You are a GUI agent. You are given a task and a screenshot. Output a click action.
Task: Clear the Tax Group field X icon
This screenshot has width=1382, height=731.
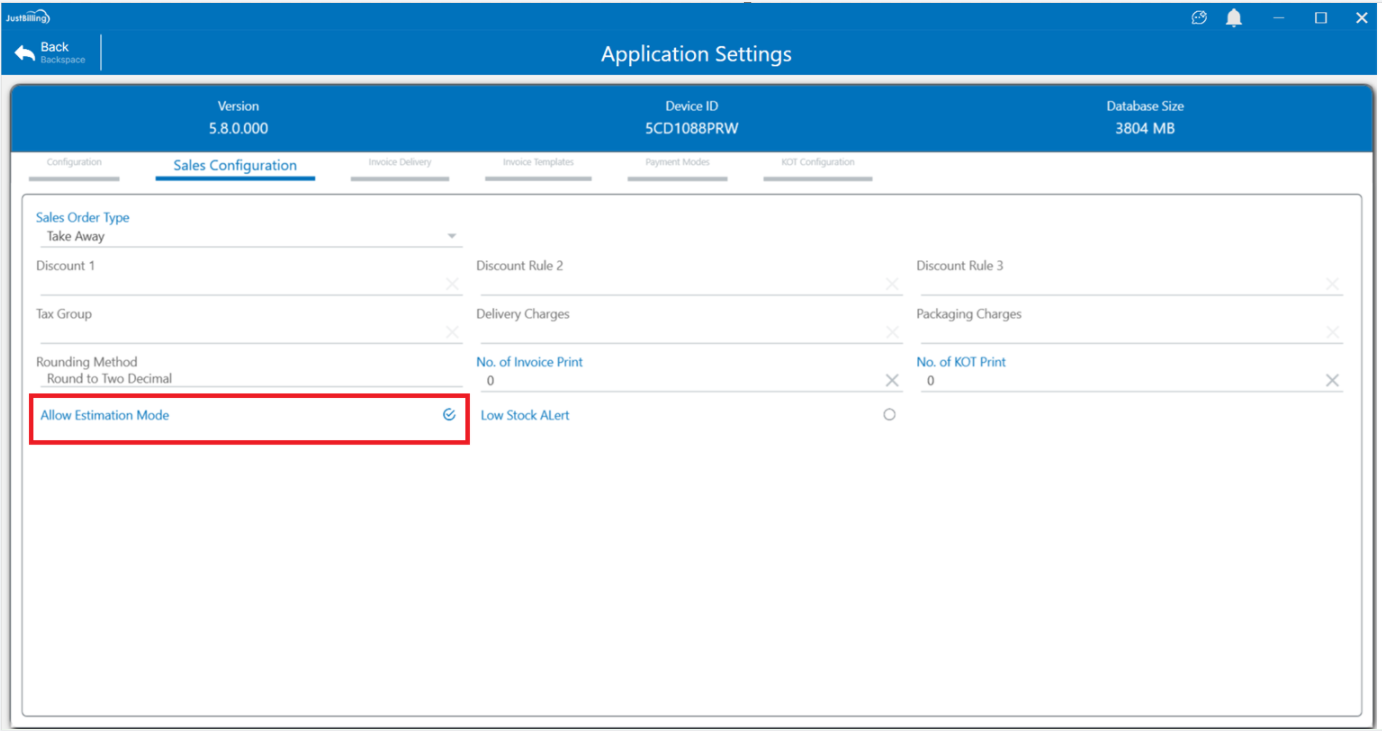452,332
